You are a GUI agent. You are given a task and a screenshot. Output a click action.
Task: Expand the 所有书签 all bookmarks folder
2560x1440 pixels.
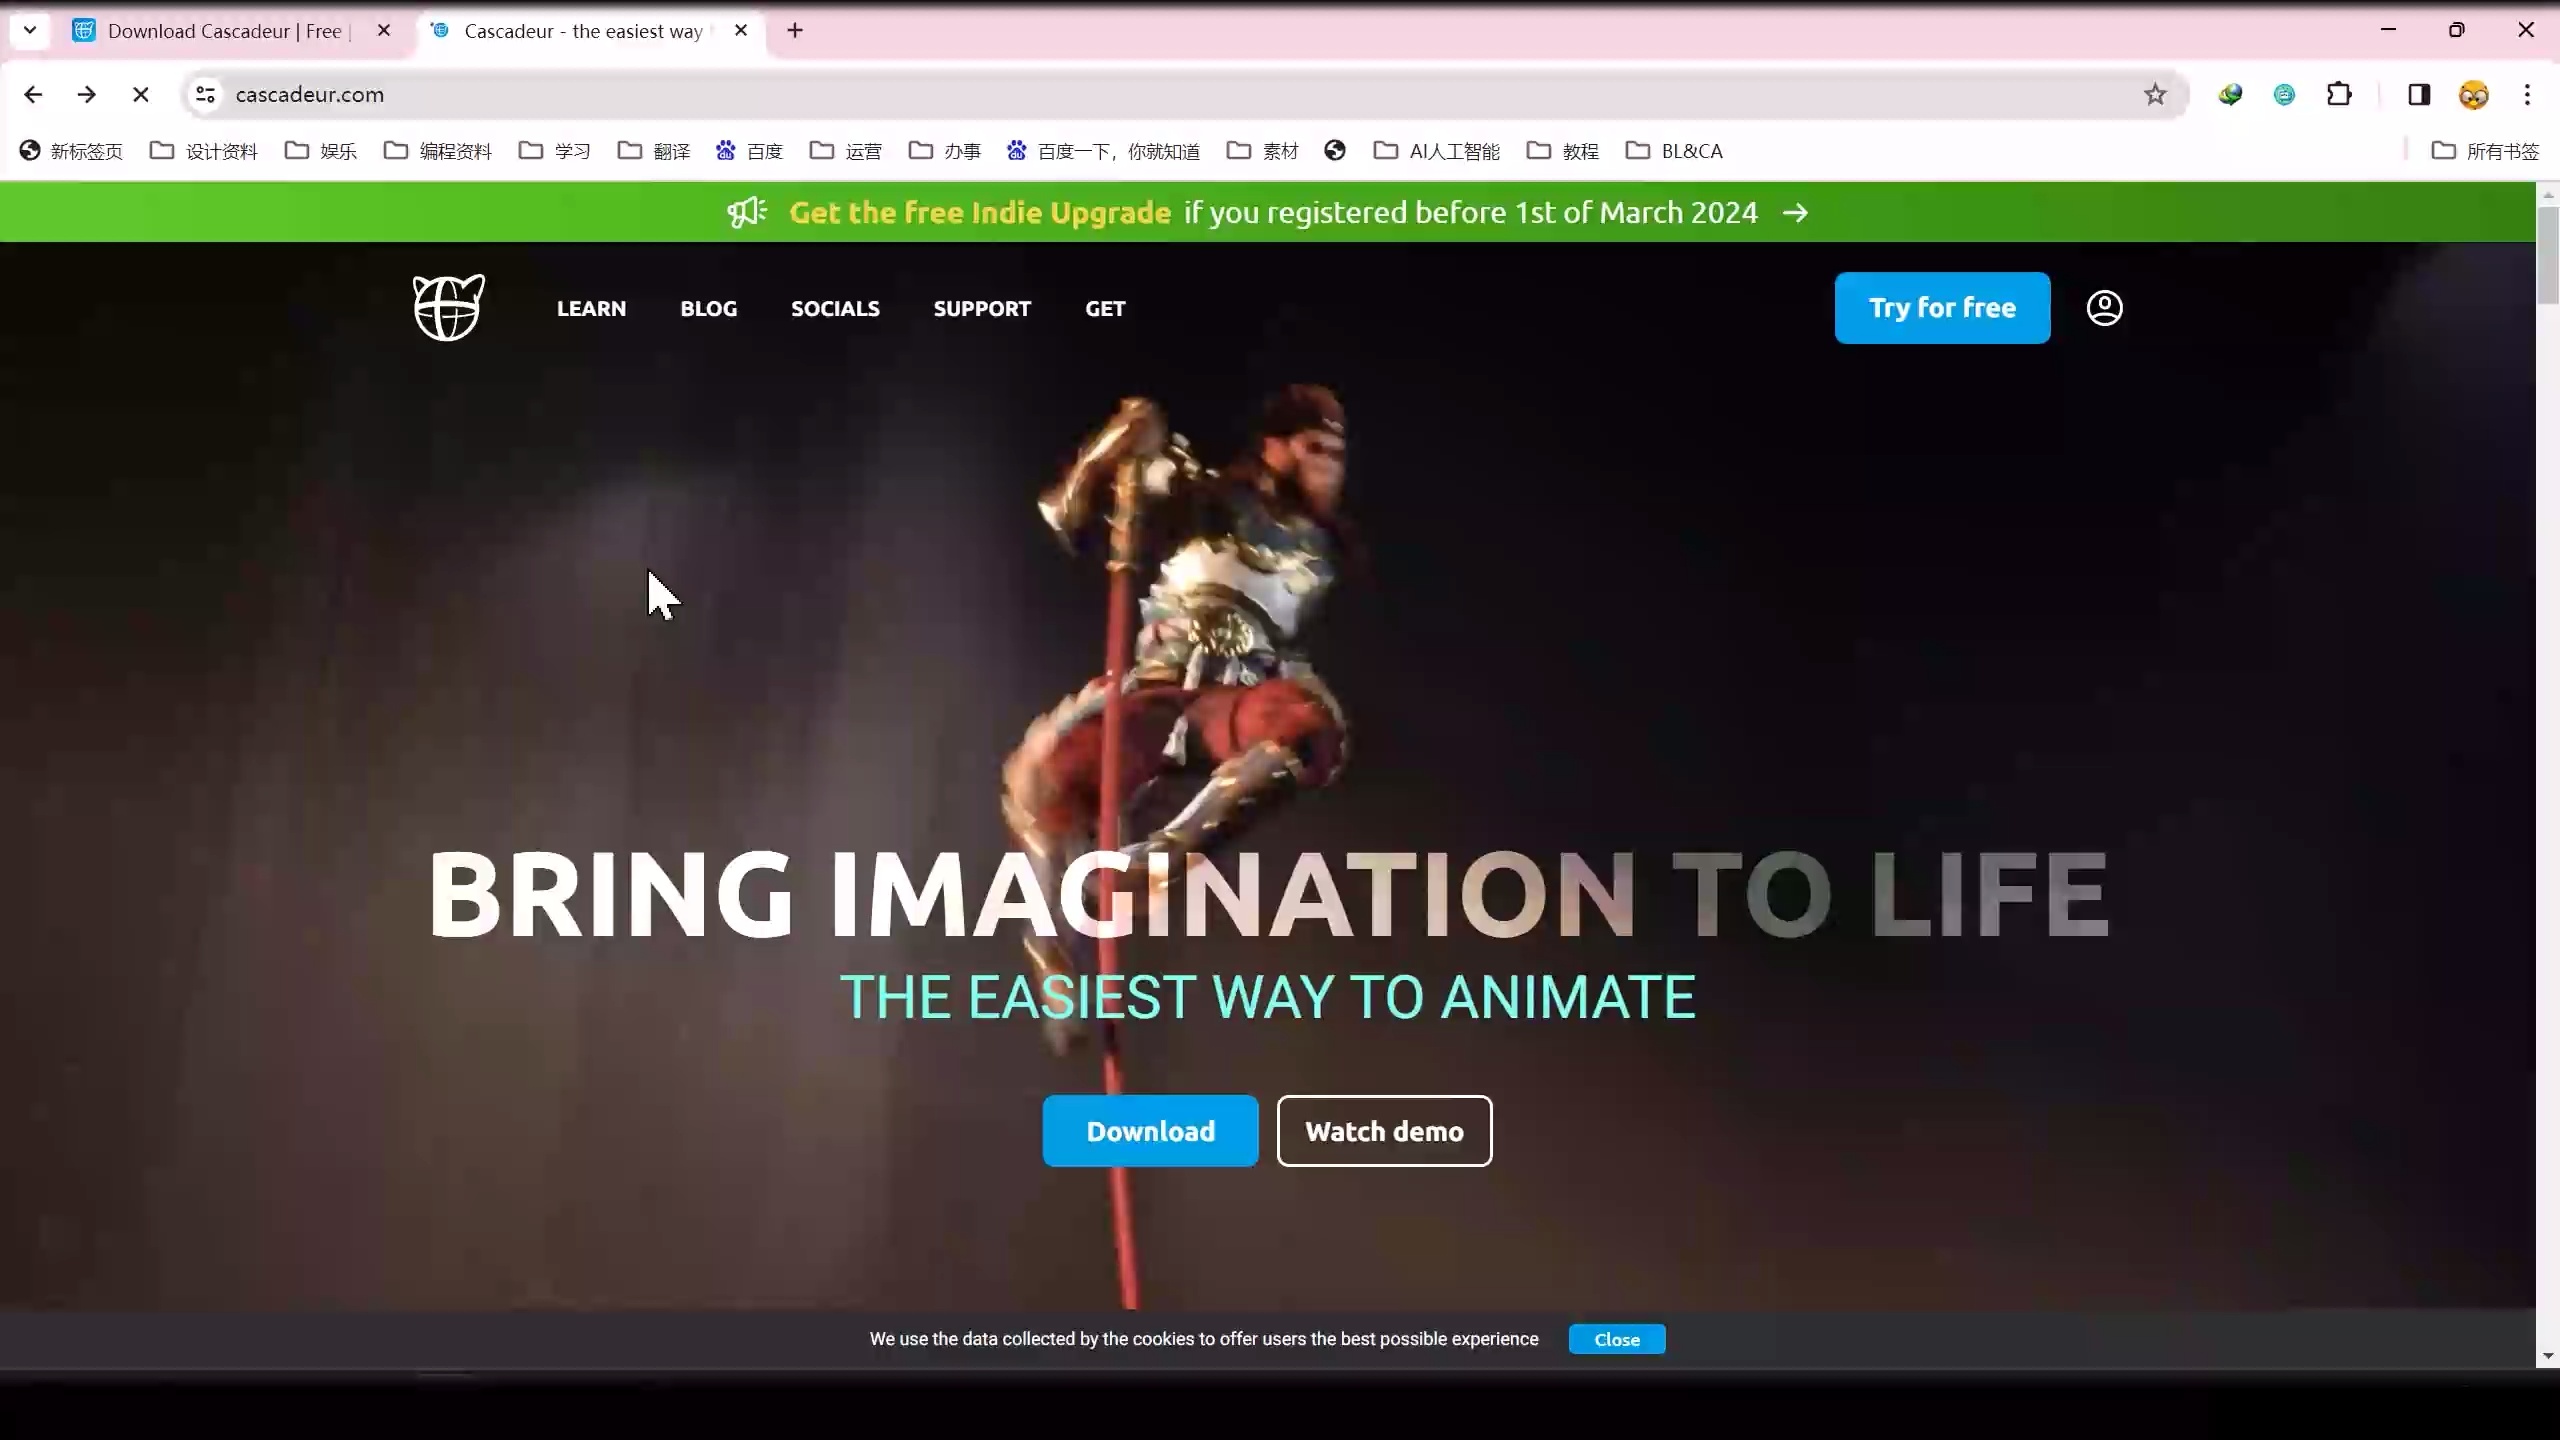pyautogui.click(x=2485, y=151)
